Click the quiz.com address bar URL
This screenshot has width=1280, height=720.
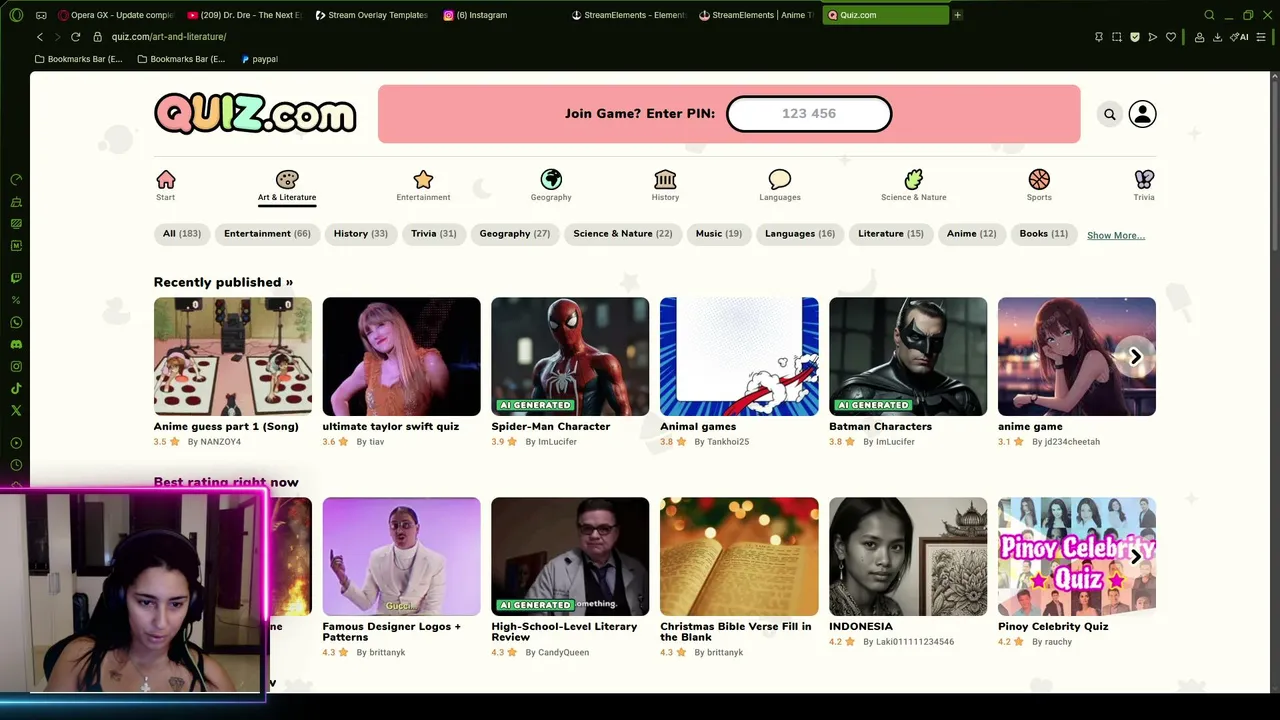pyautogui.click(x=169, y=37)
